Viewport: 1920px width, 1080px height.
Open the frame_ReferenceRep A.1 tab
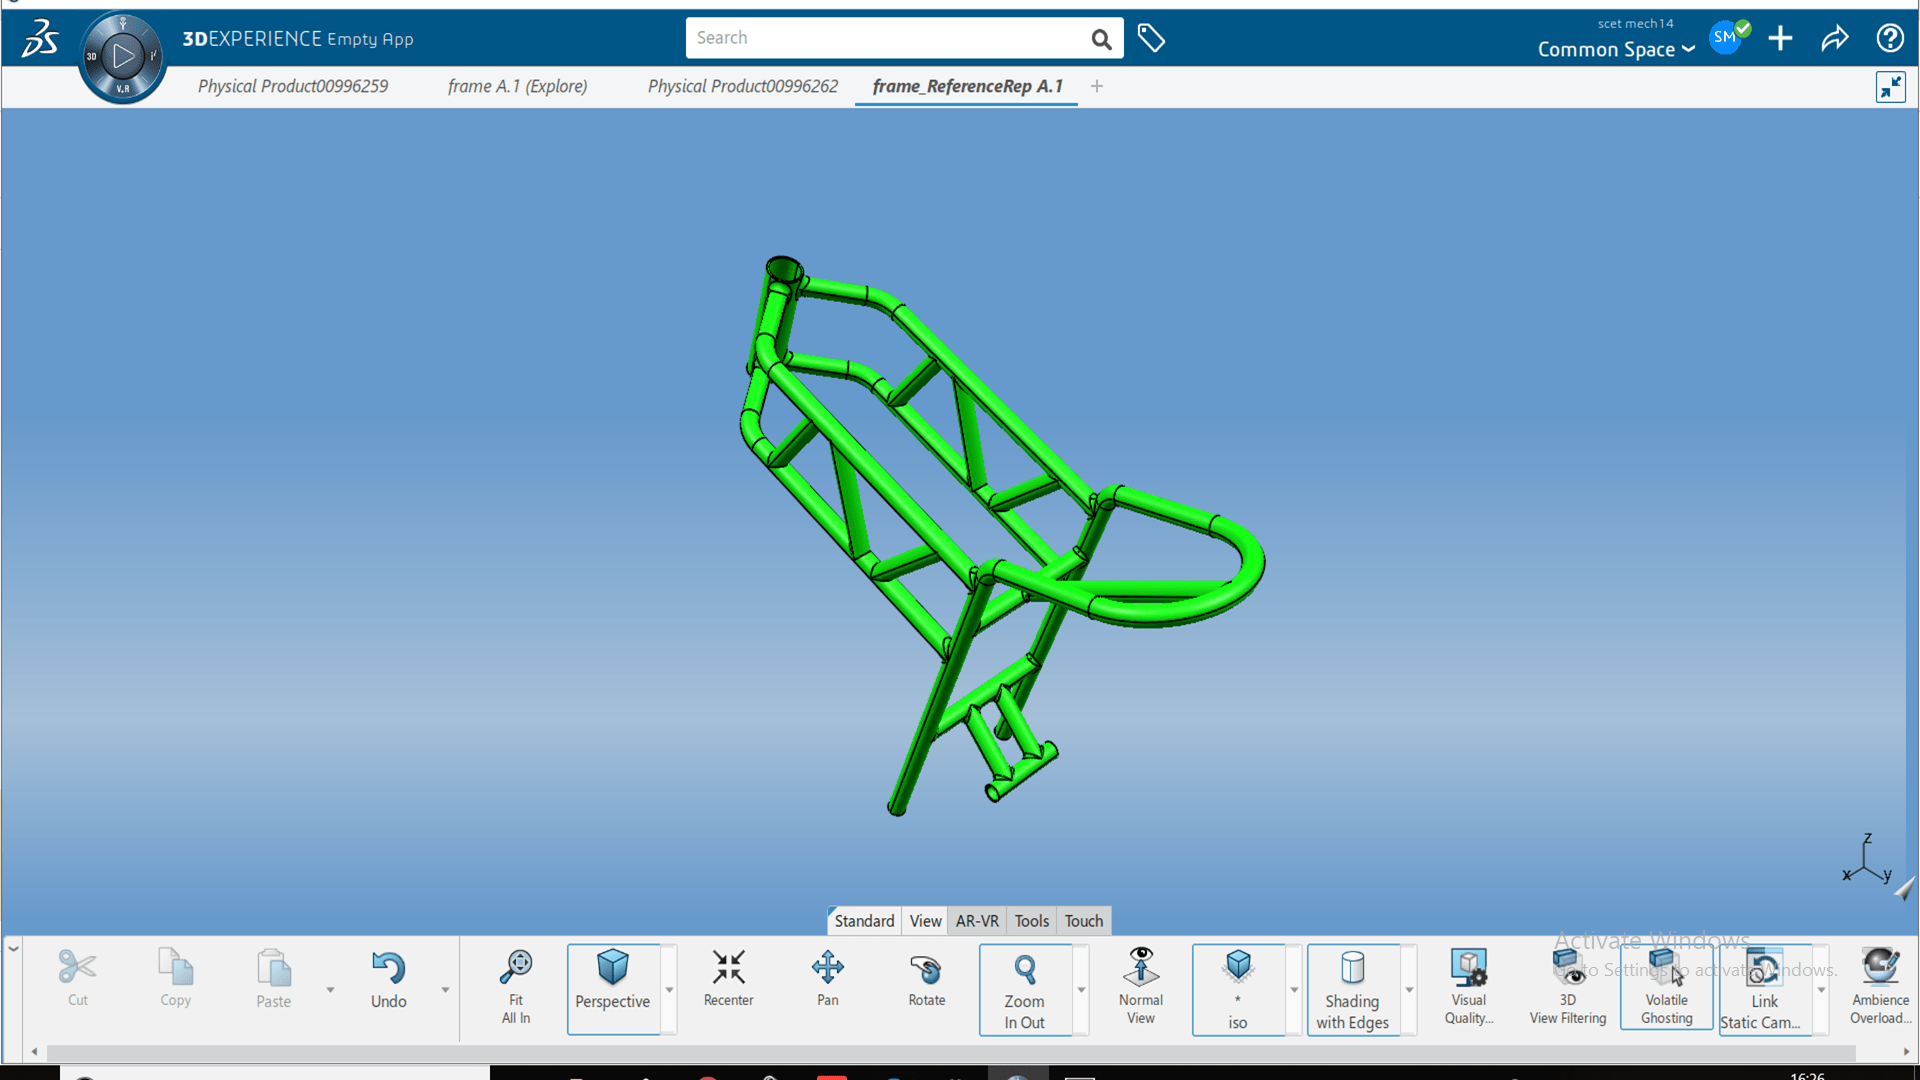click(966, 86)
